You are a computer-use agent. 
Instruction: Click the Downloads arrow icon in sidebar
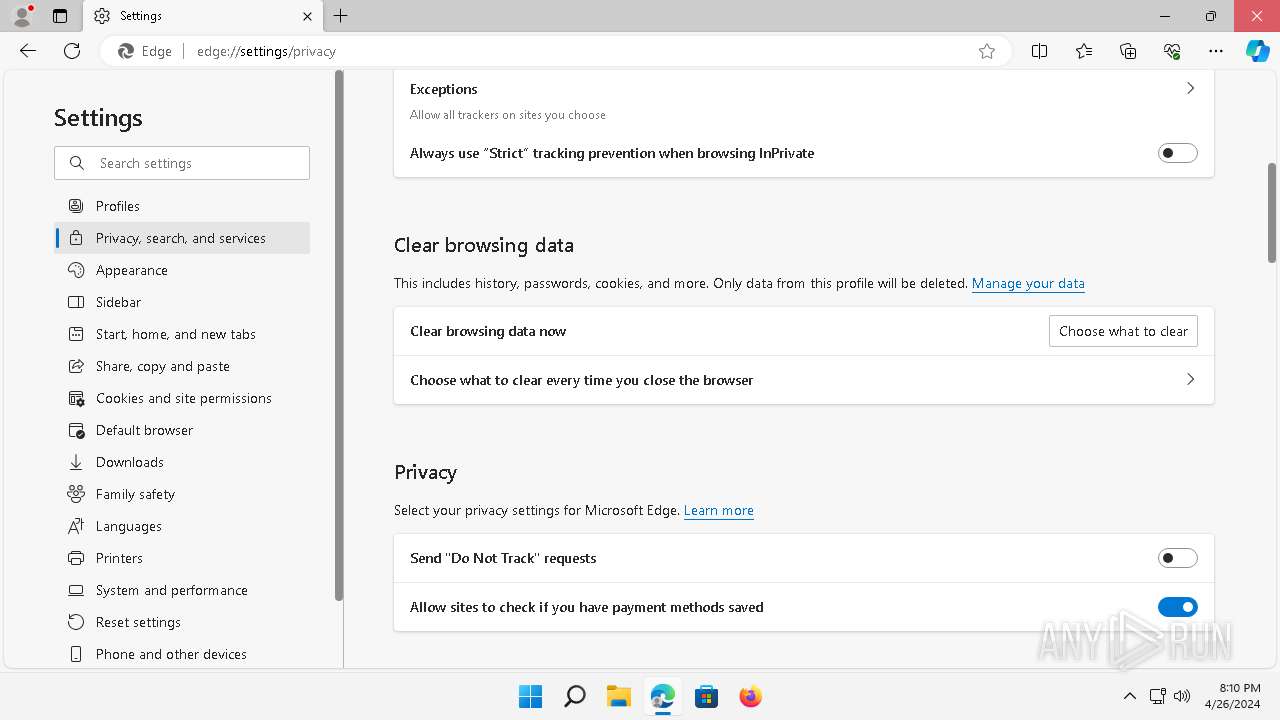(x=76, y=462)
